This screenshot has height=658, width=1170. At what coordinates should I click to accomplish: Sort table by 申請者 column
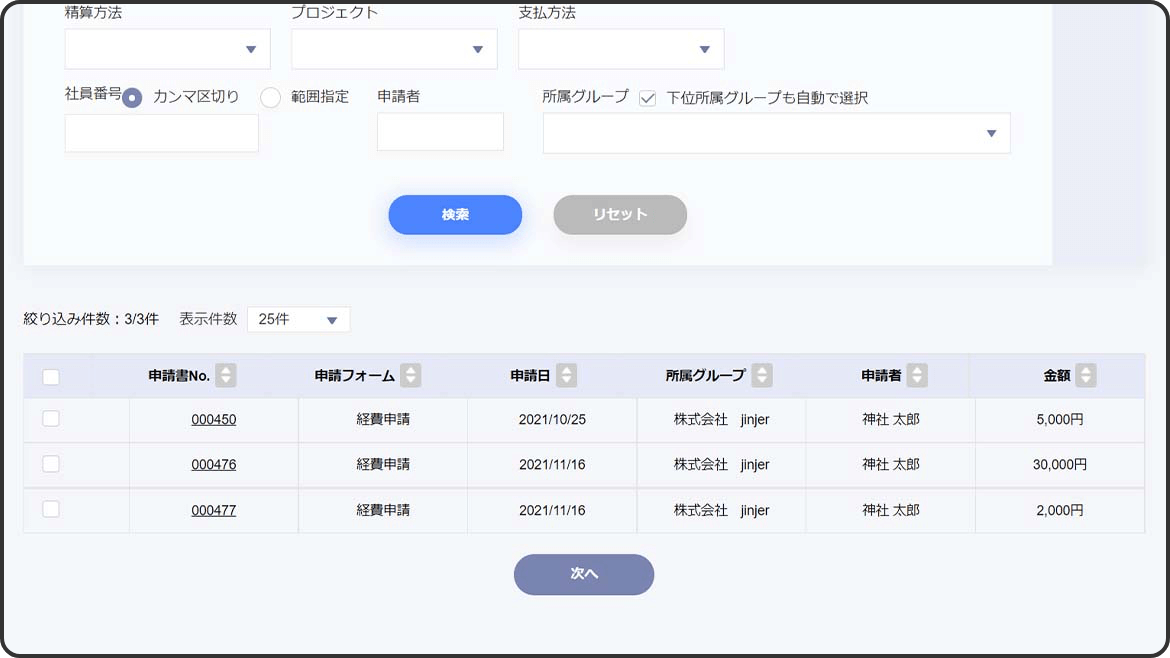(x=917, y=376)
